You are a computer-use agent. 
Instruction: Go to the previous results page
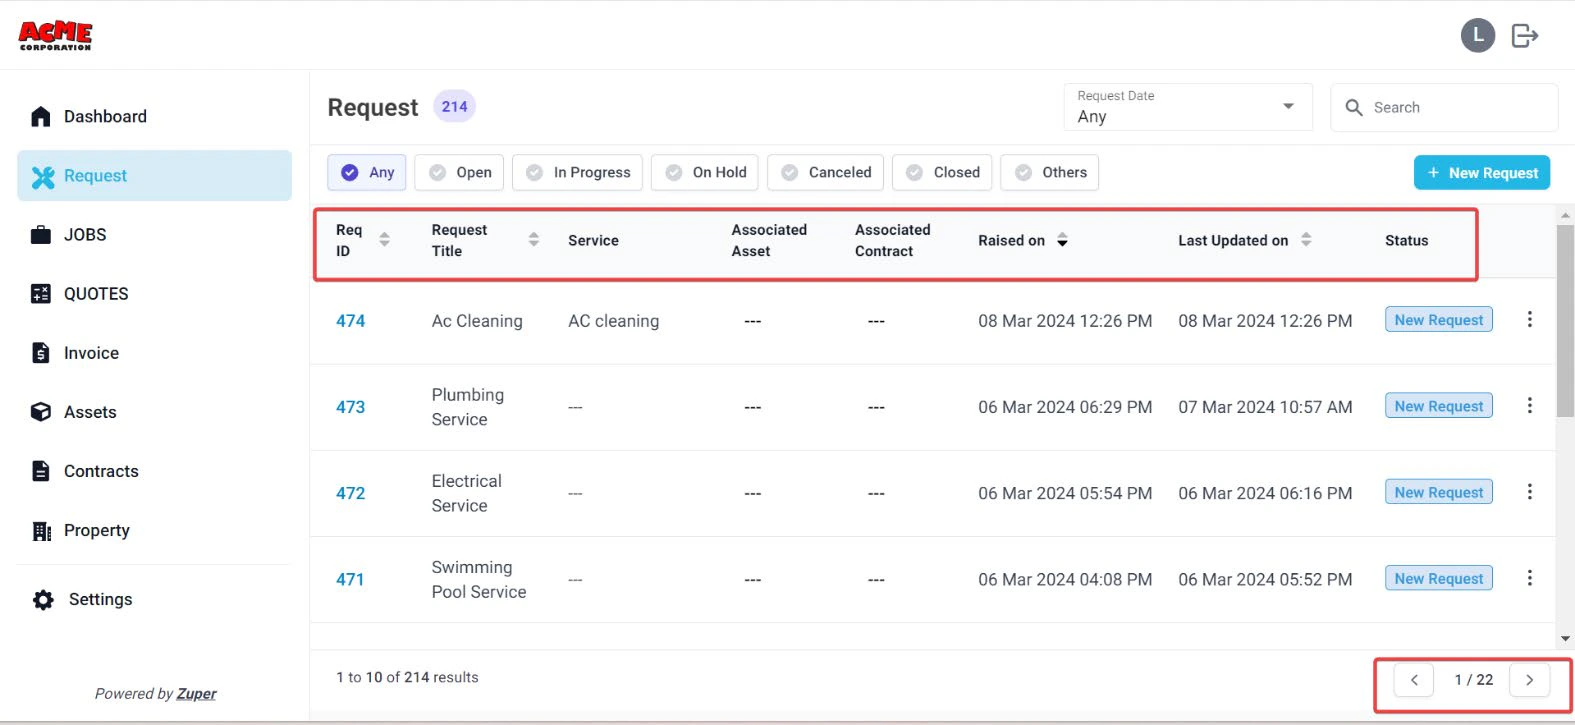1414,680
